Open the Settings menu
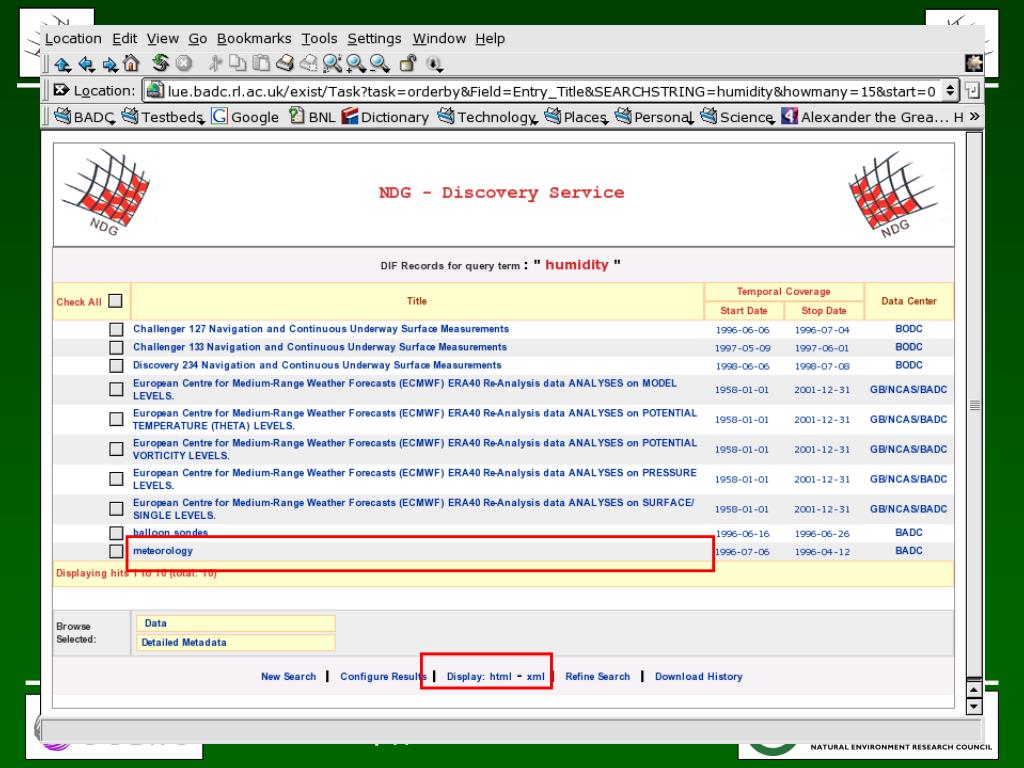Screen dimensions: 1024x768 [x=374, y=39]
